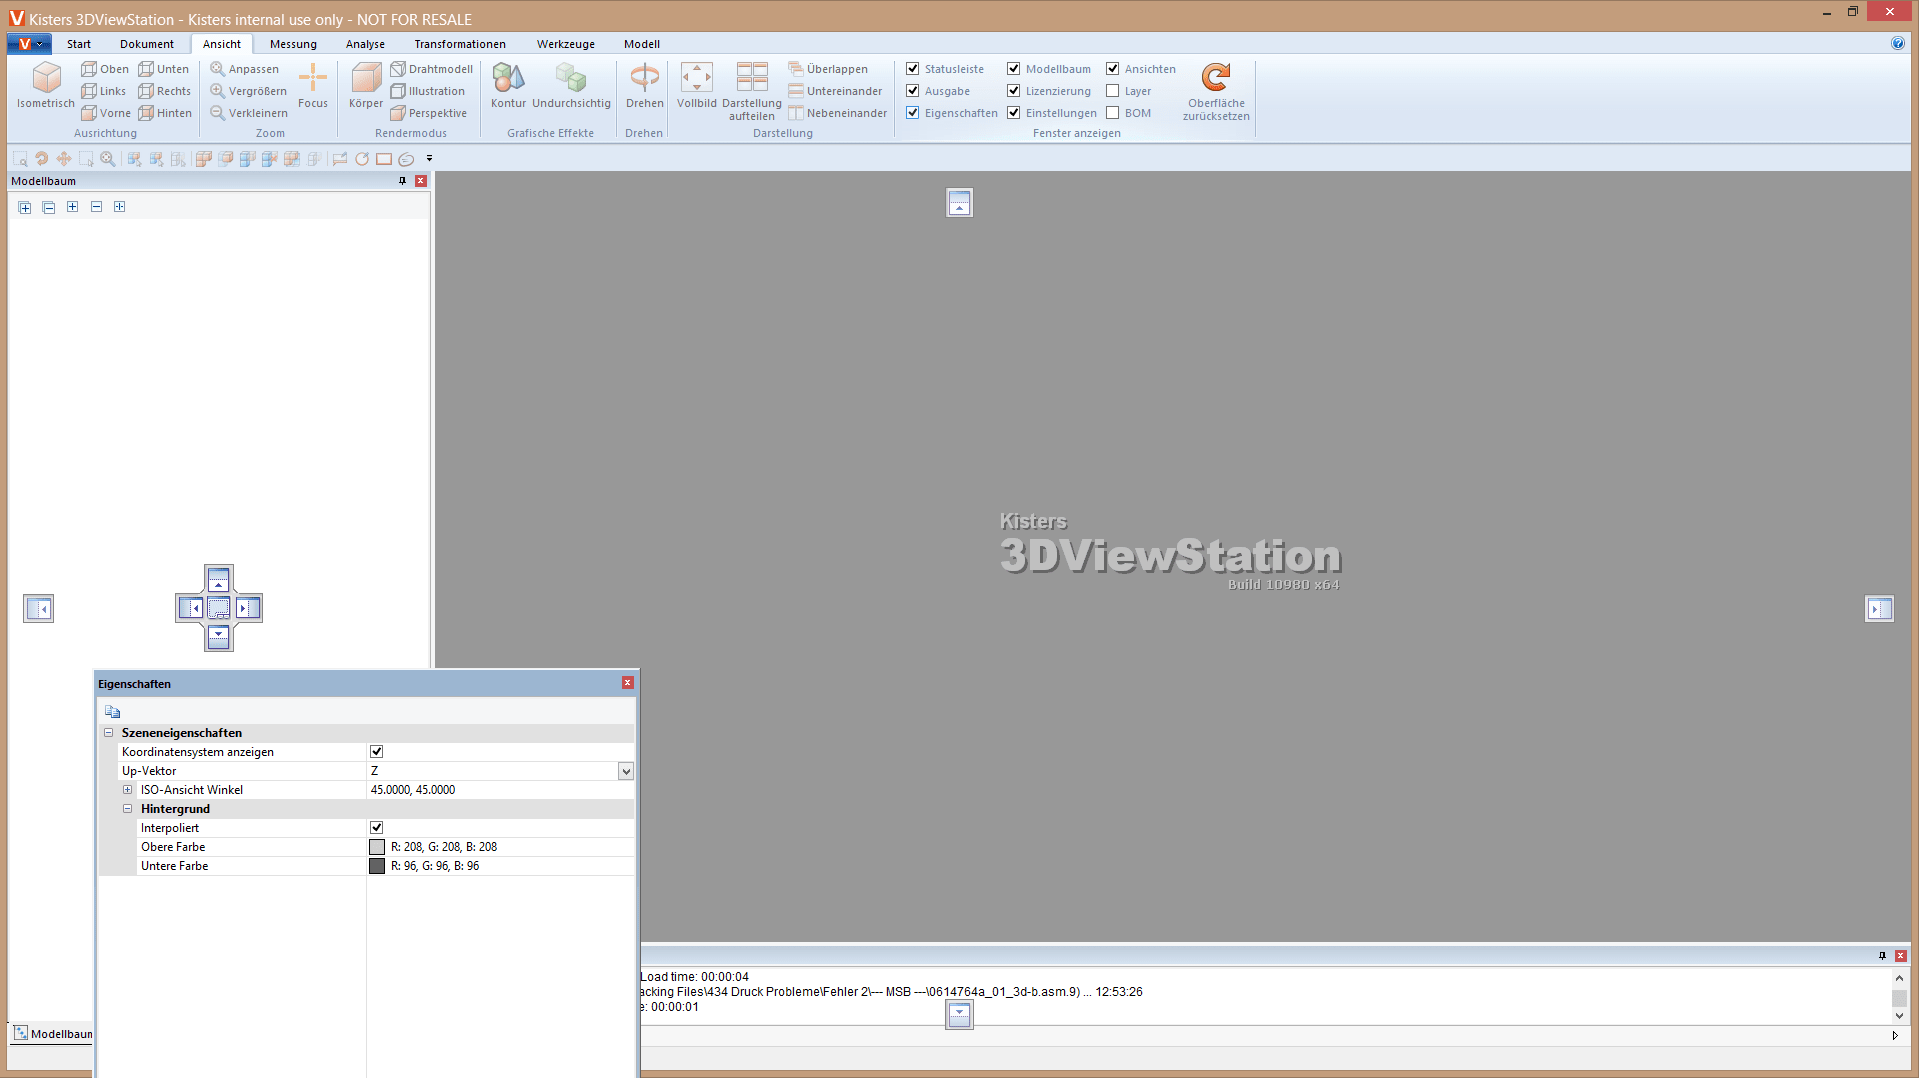The image size is (1919, 1078).
Task: Click Verkleinern to zoom out
Action: point(249,113)
